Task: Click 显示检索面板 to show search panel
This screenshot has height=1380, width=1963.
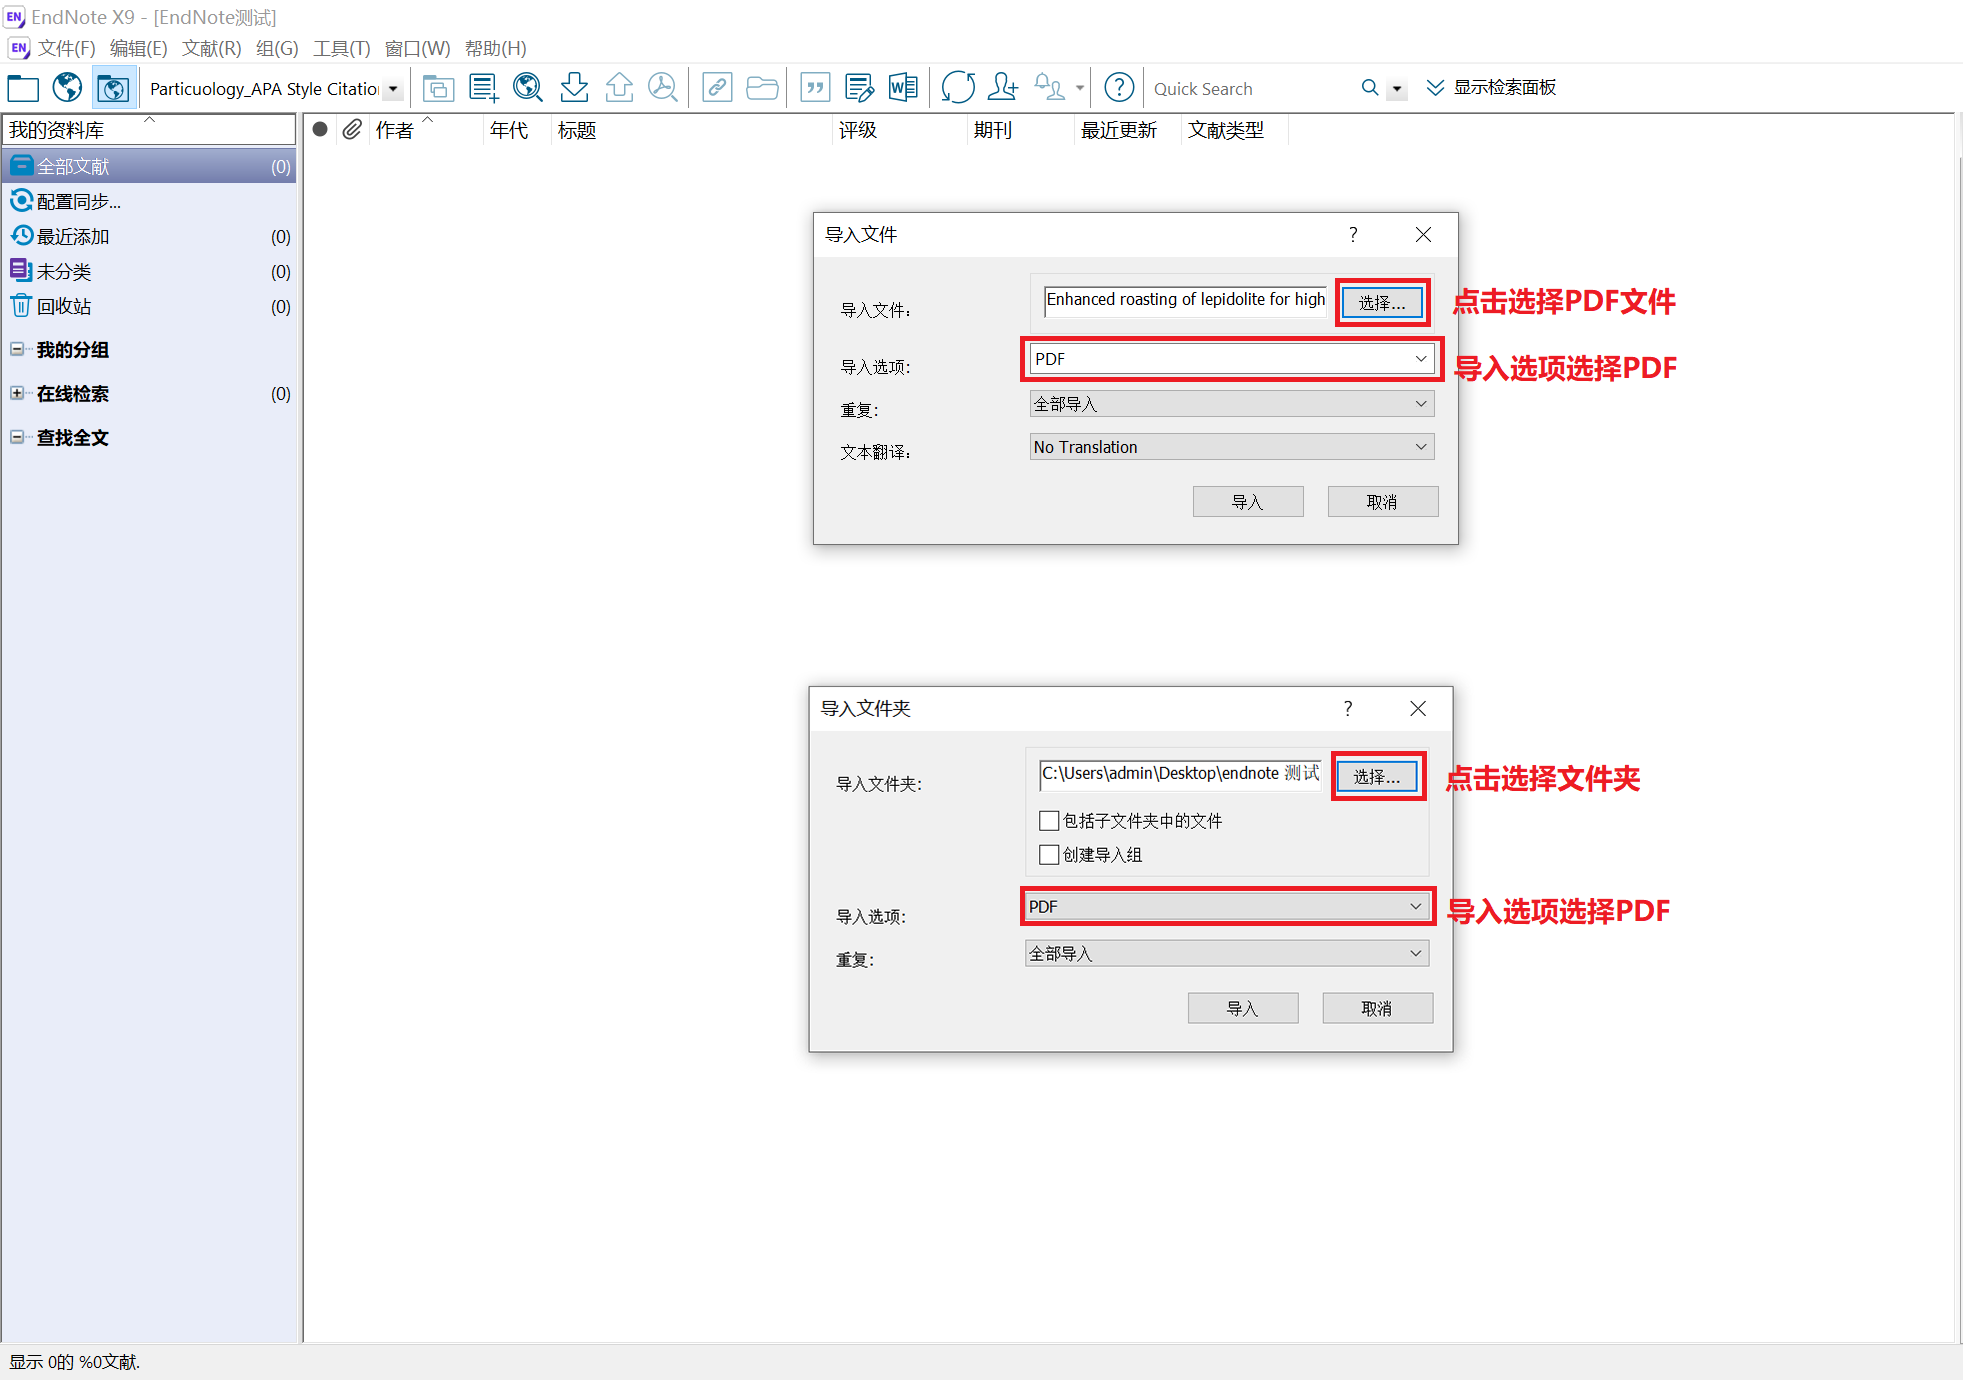Action: 1491,88
